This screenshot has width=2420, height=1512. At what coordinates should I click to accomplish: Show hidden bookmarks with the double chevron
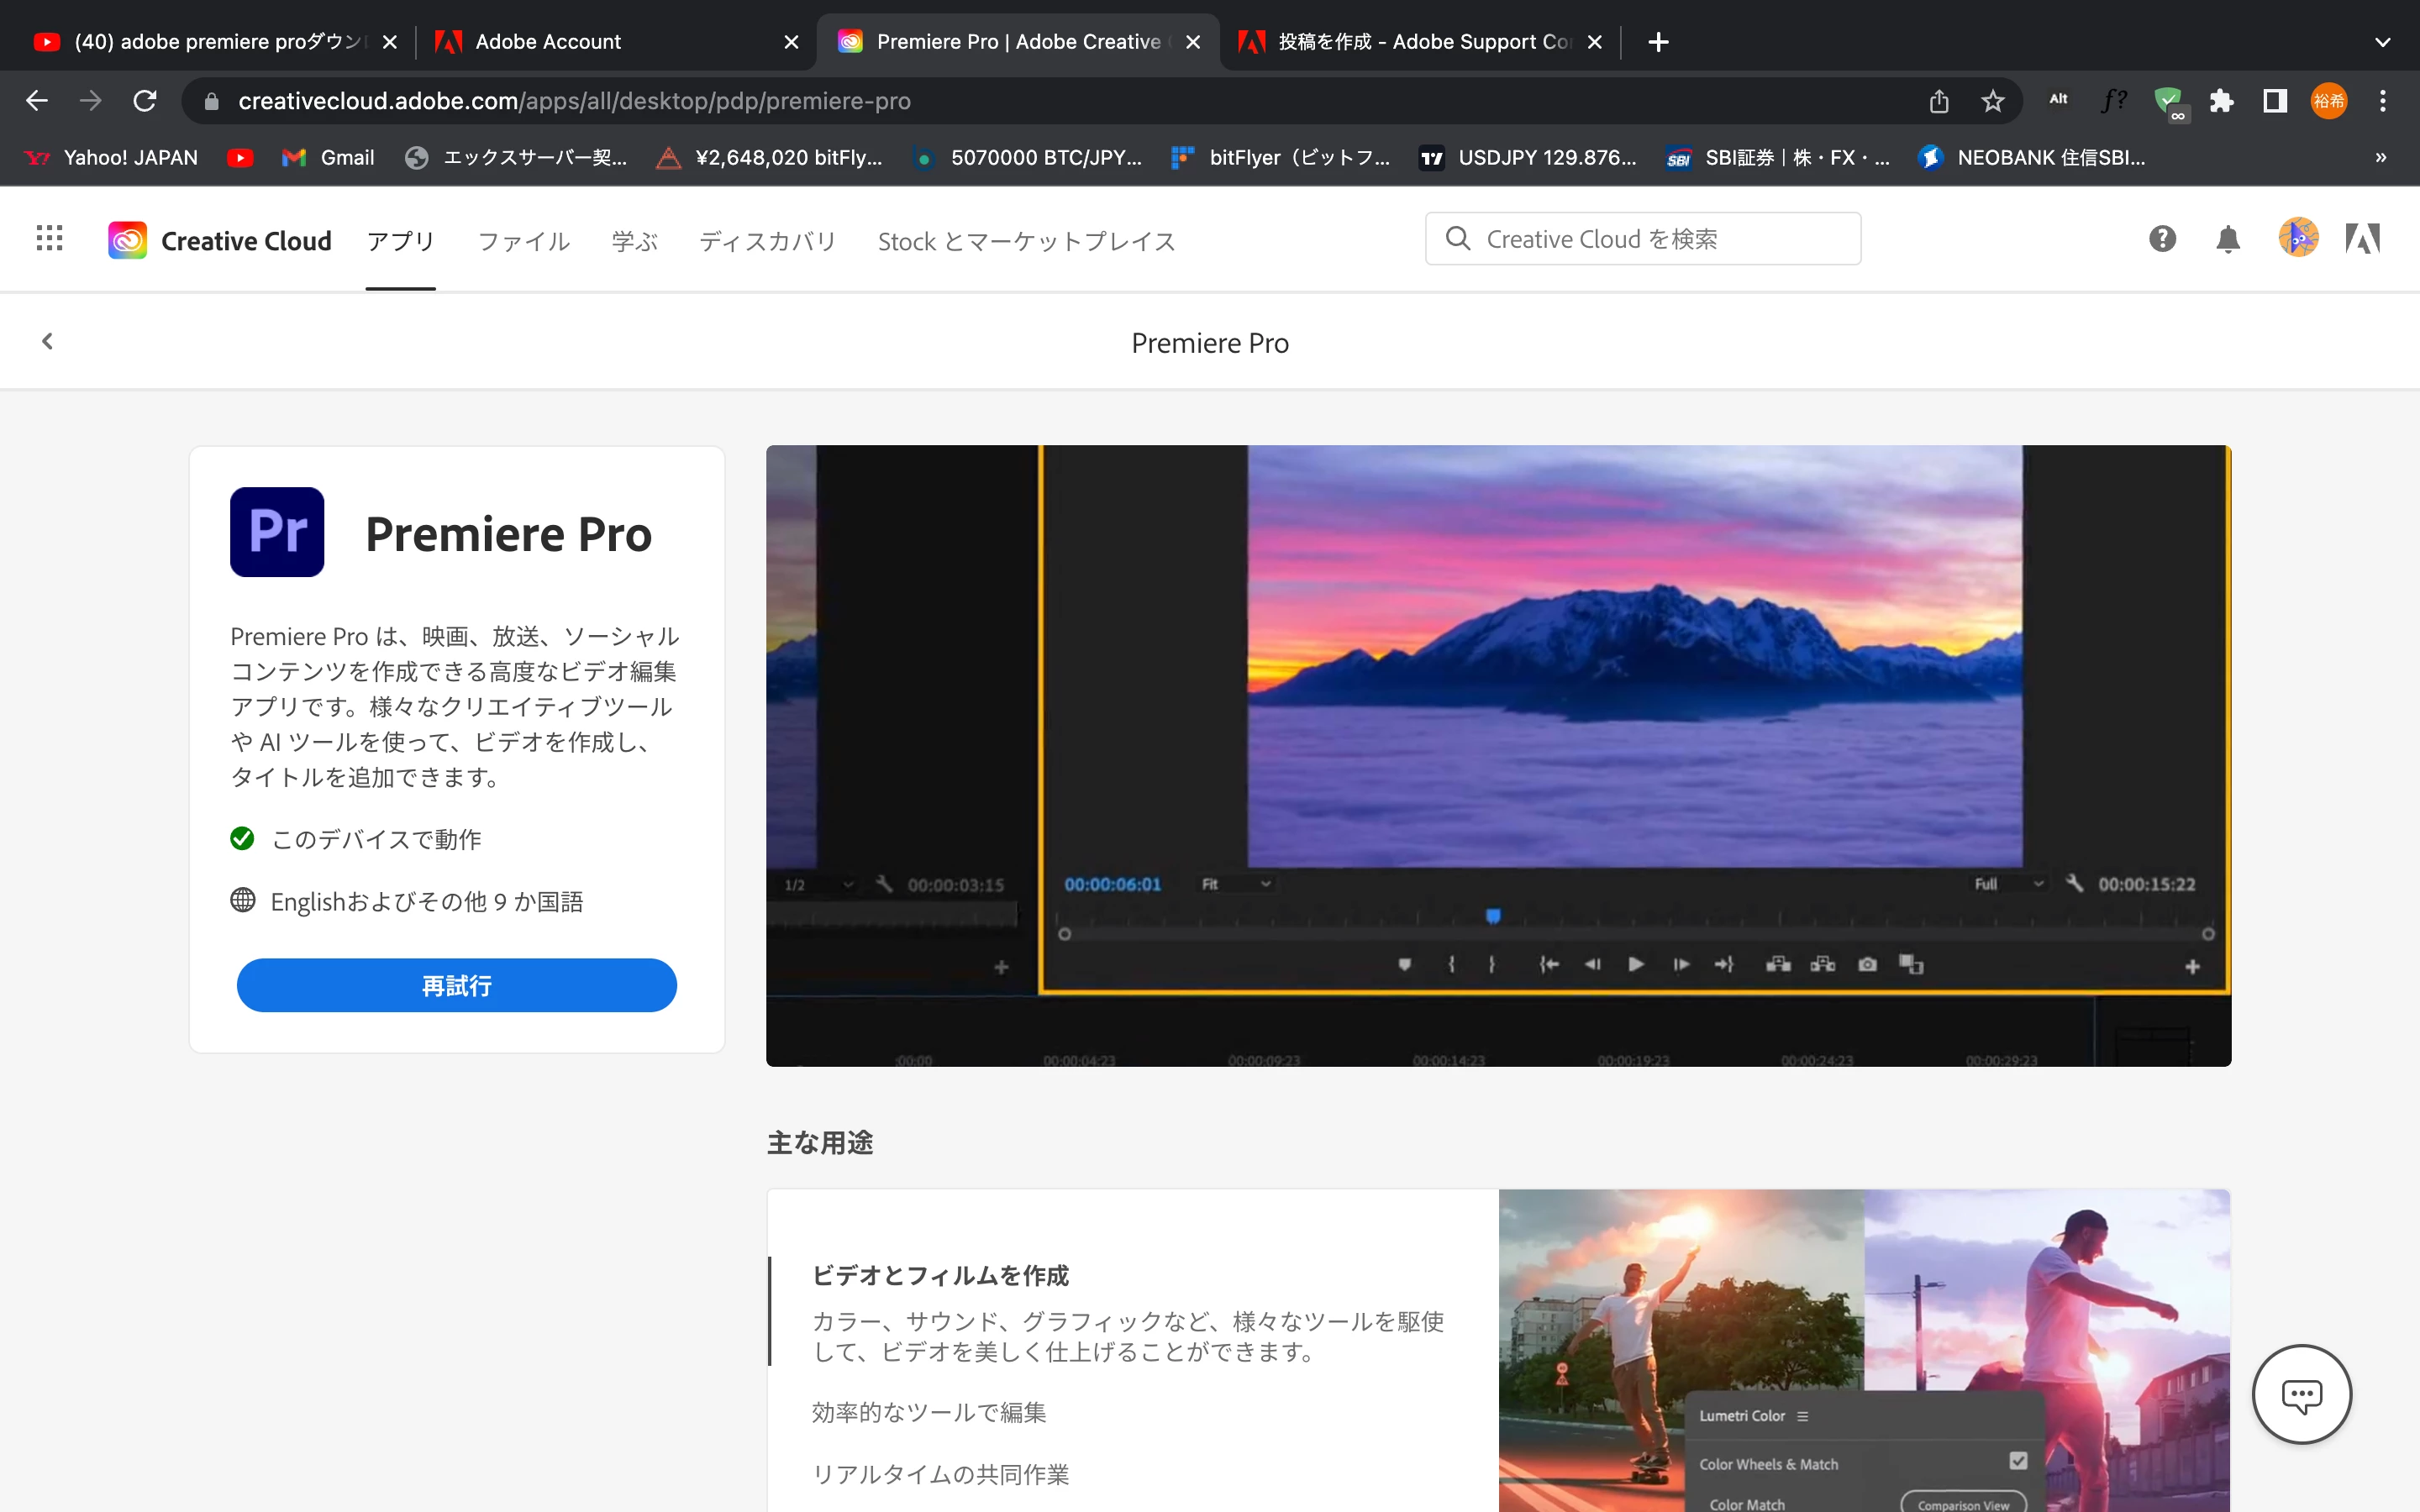(2381, 158)
